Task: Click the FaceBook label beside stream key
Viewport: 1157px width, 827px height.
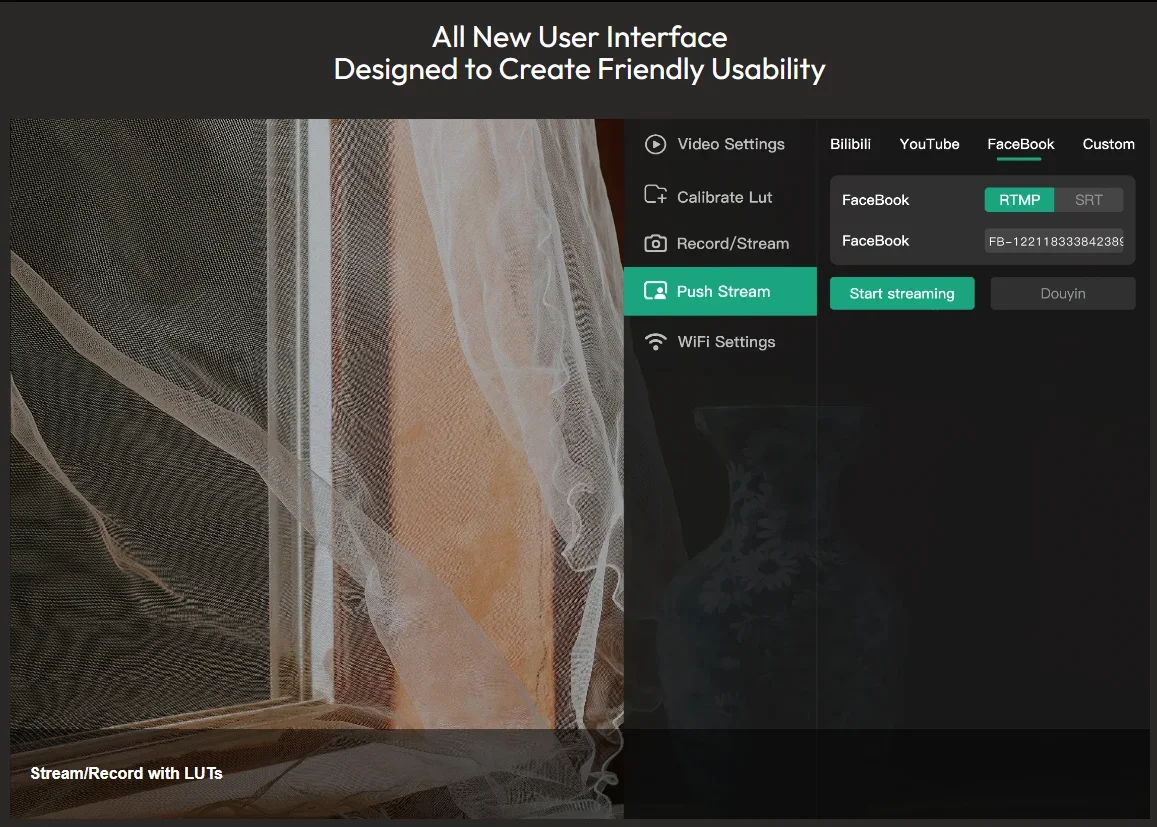Action: pos(875,241)
